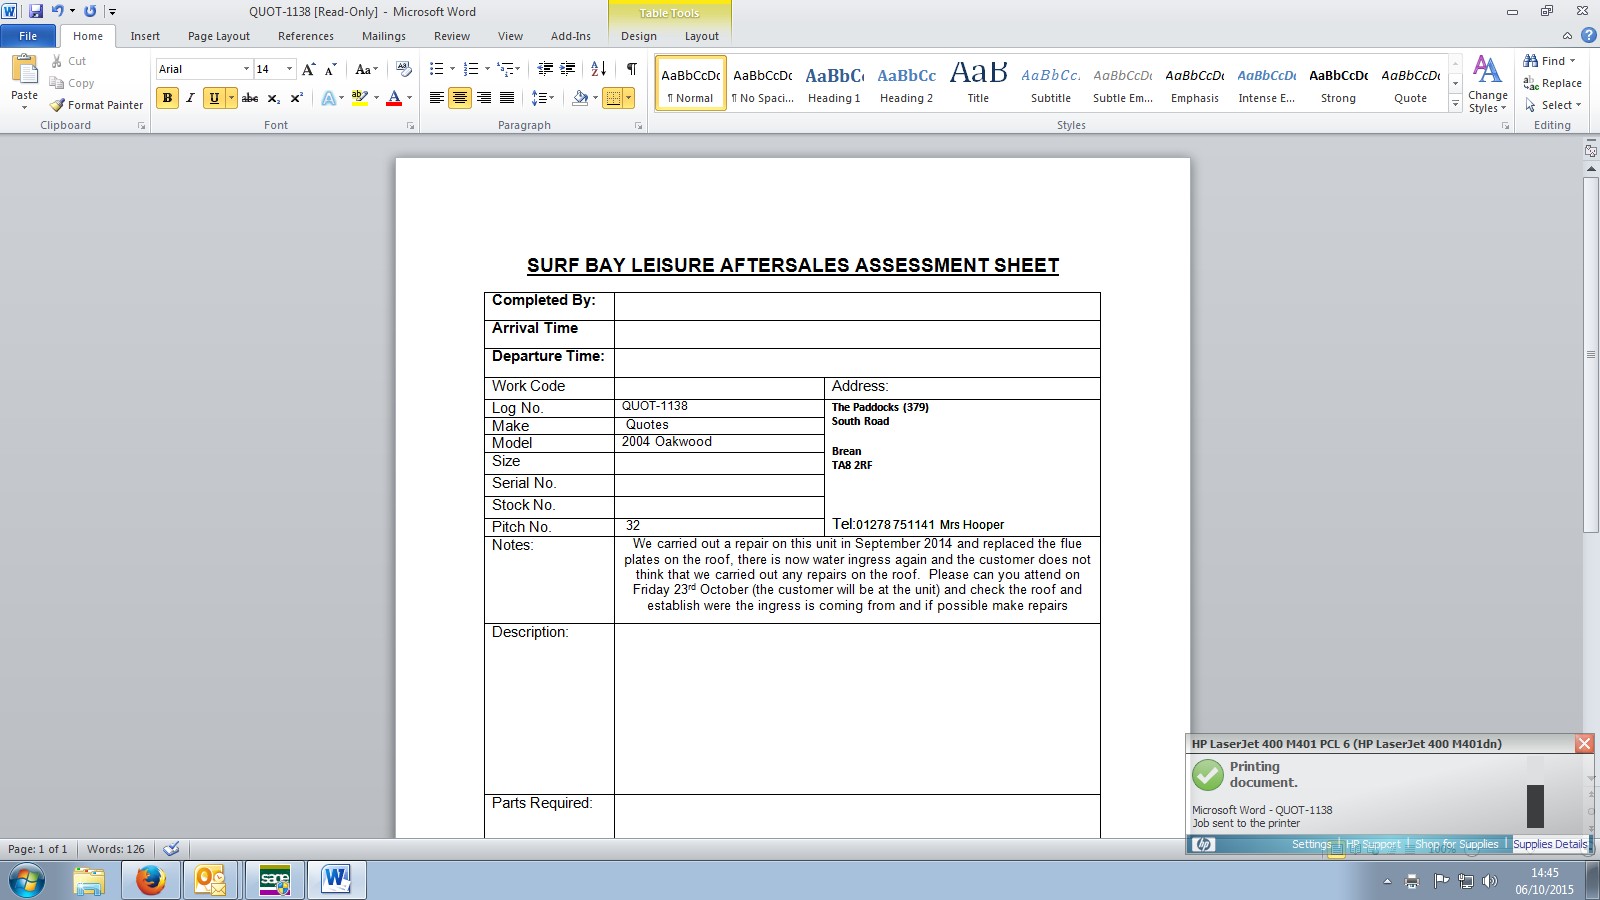This screenshot has width=1600, height=900.
Task: Open Microsoft Word Help
Action: point(1589,35)
